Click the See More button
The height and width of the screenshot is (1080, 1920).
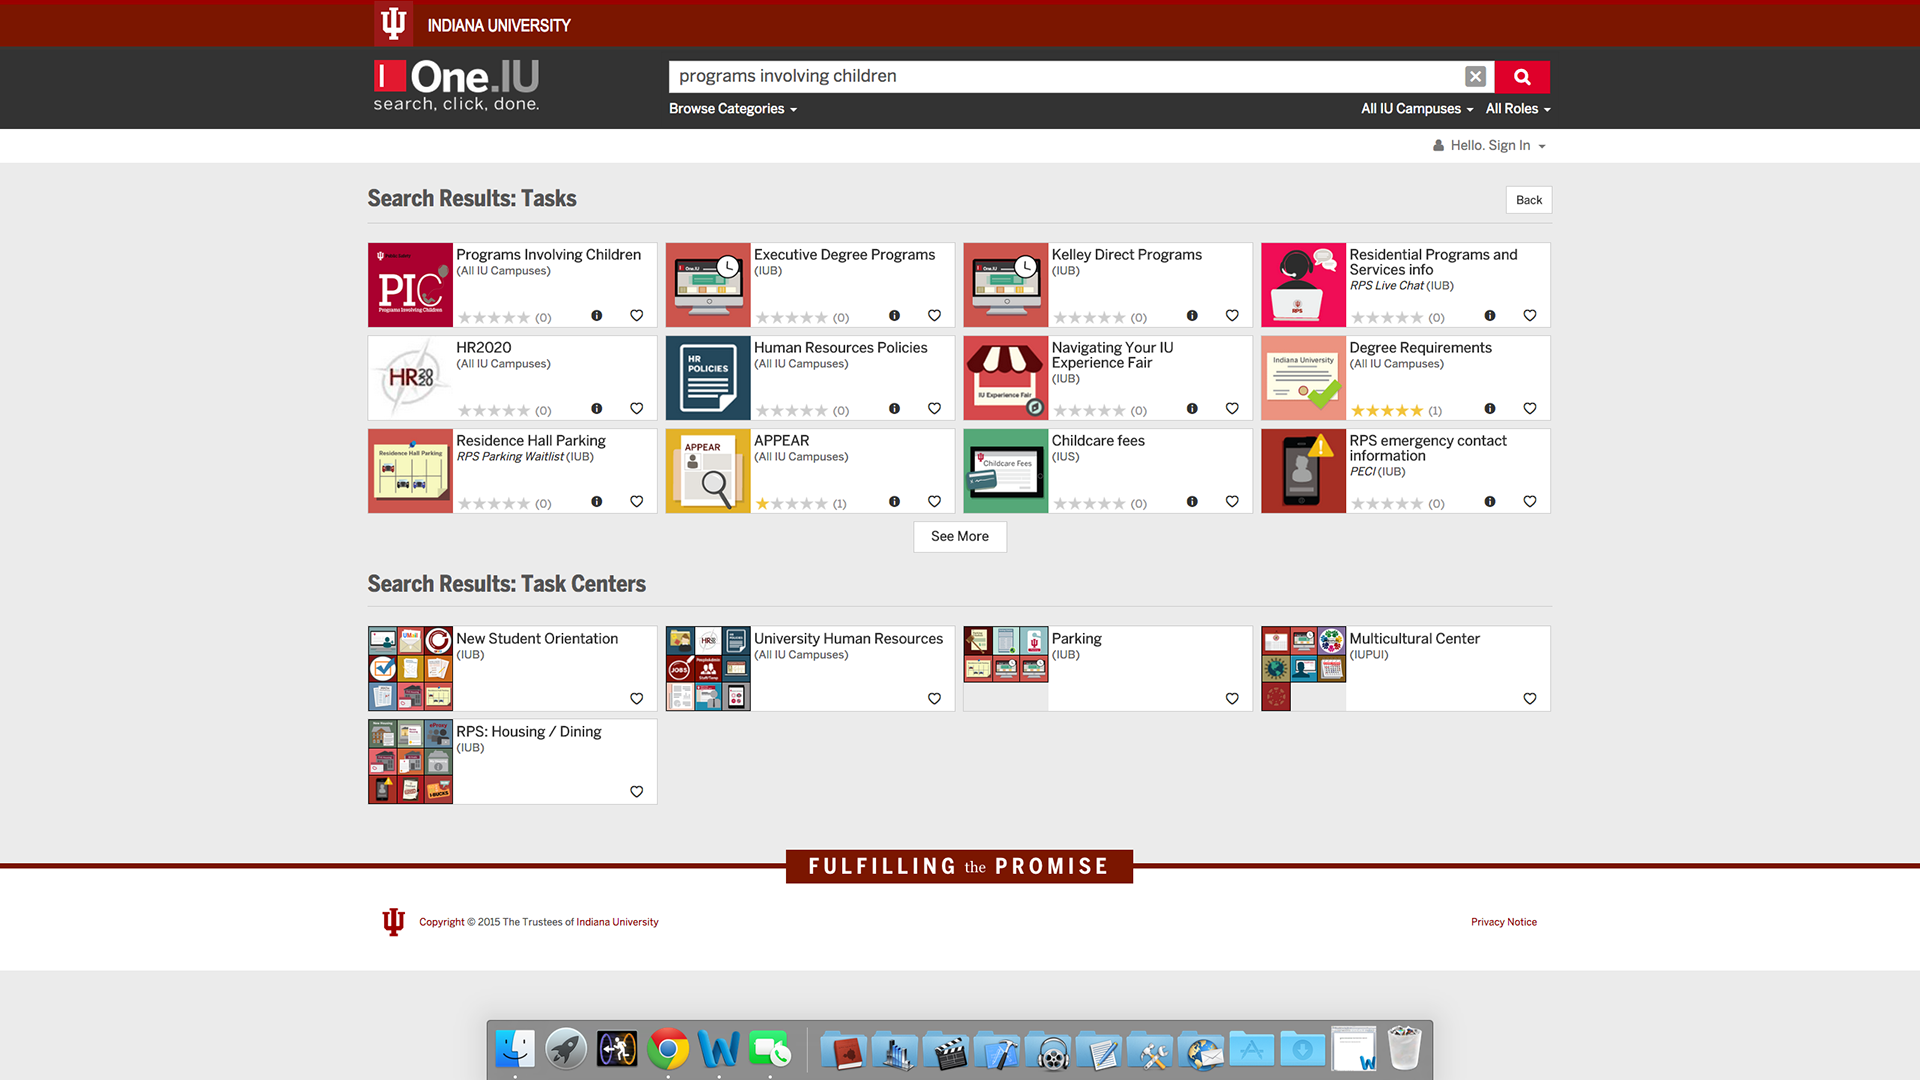coord(959,537)
